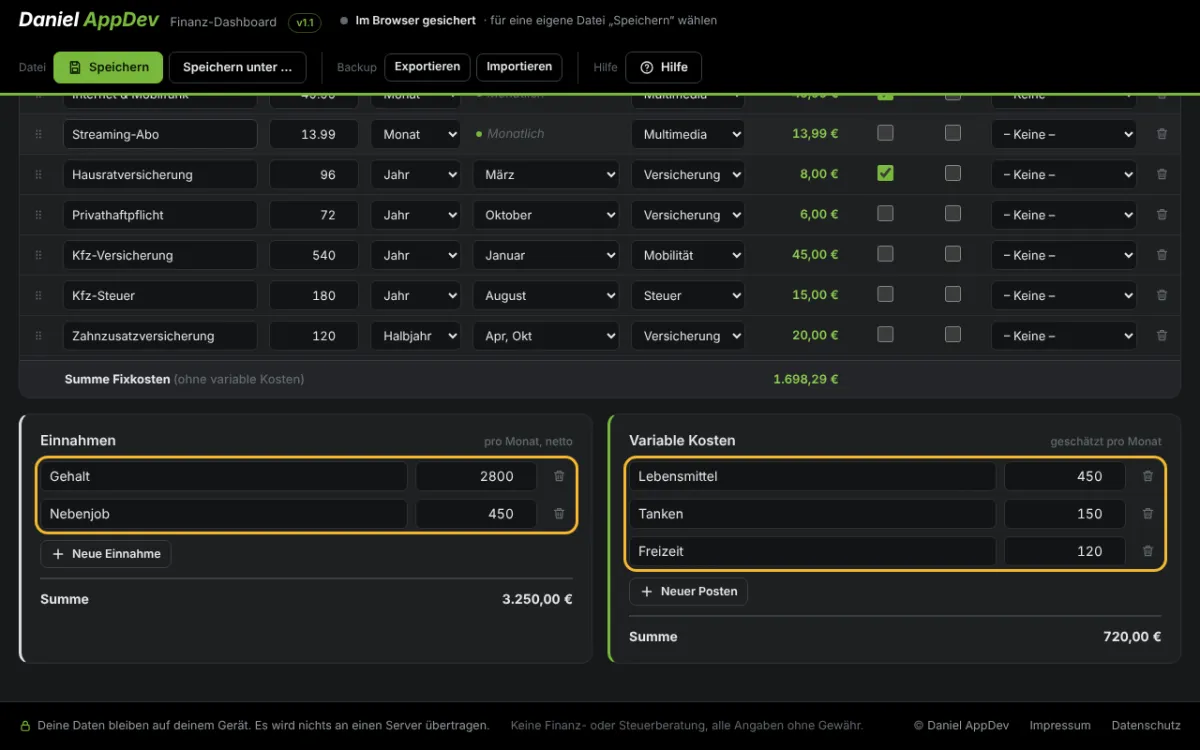Open Monat interval dropdown for Streaming-Abo
1200x750 pixels.
point(415,134)
